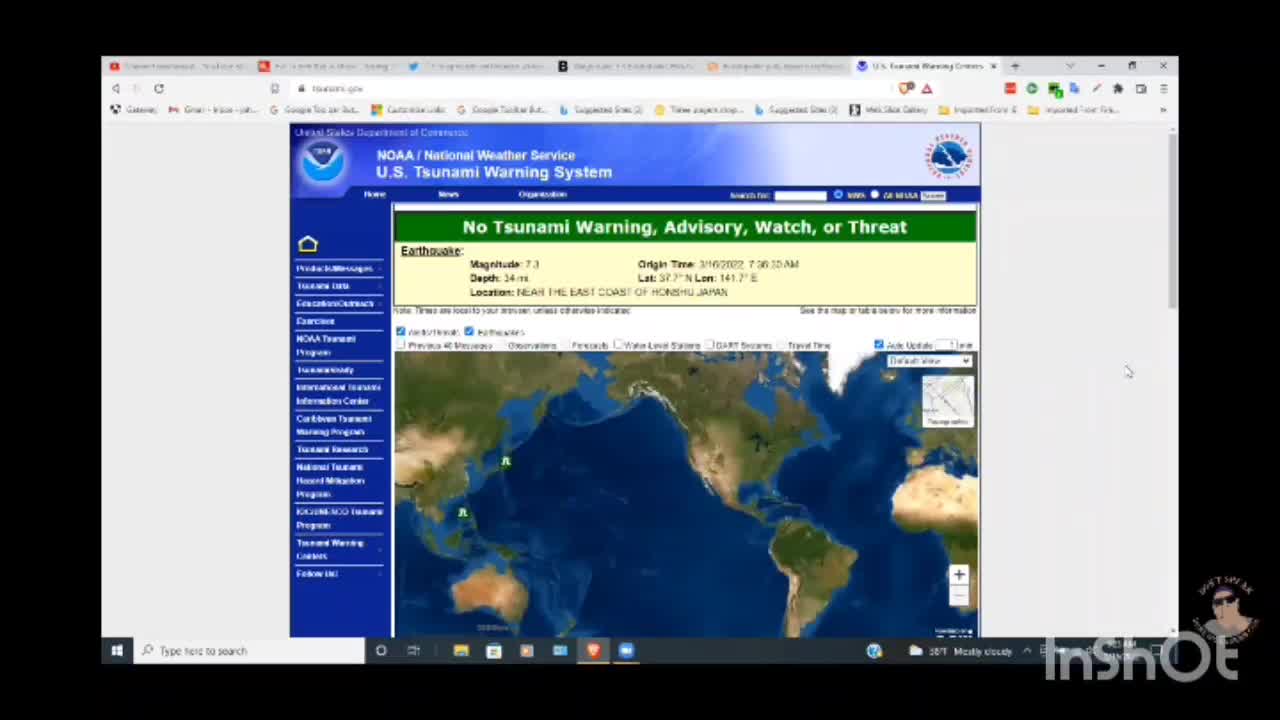1280x720 pixels.
Task: Click the Windows Start button
Action: [x=117, y=651]
